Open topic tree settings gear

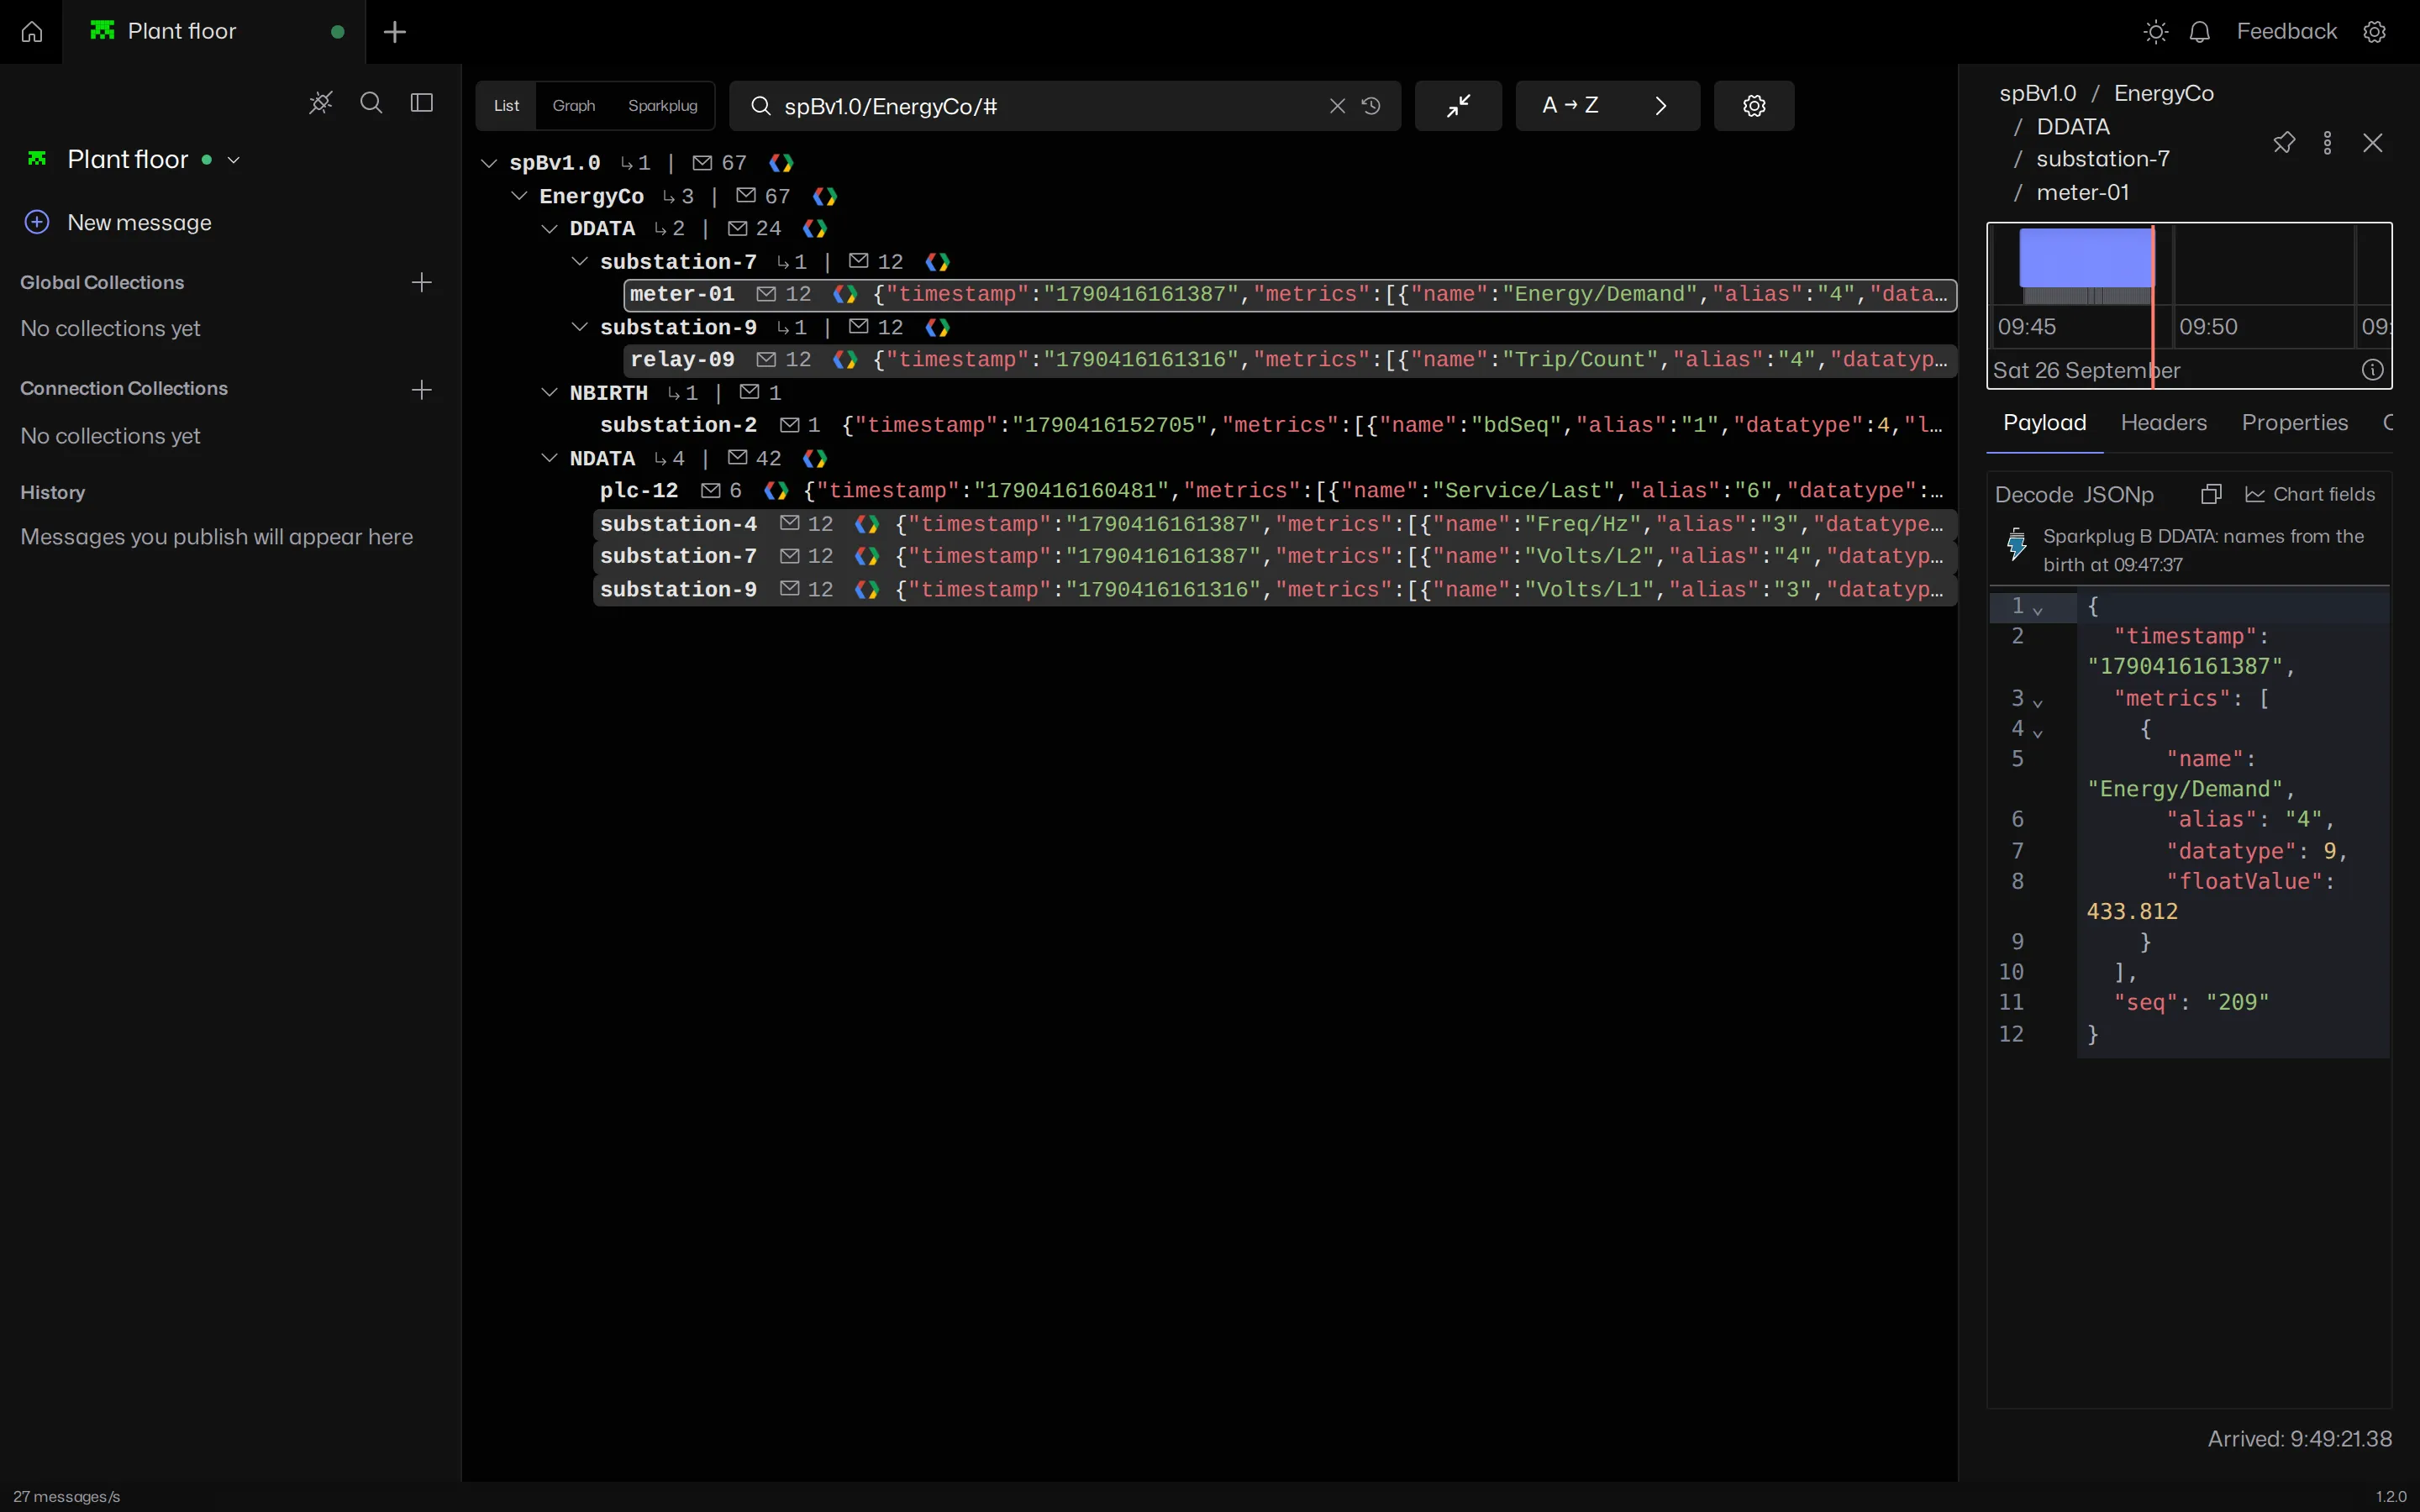click(x=1754, y=106)
